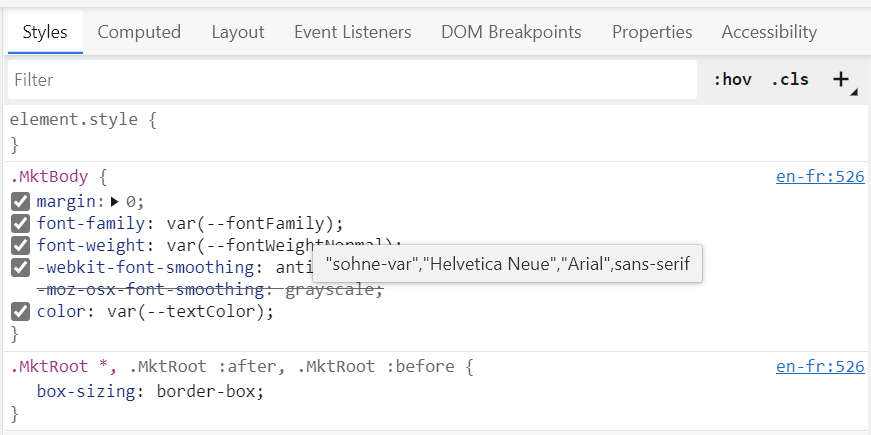Open the Layout tab

tap(237, 32)
